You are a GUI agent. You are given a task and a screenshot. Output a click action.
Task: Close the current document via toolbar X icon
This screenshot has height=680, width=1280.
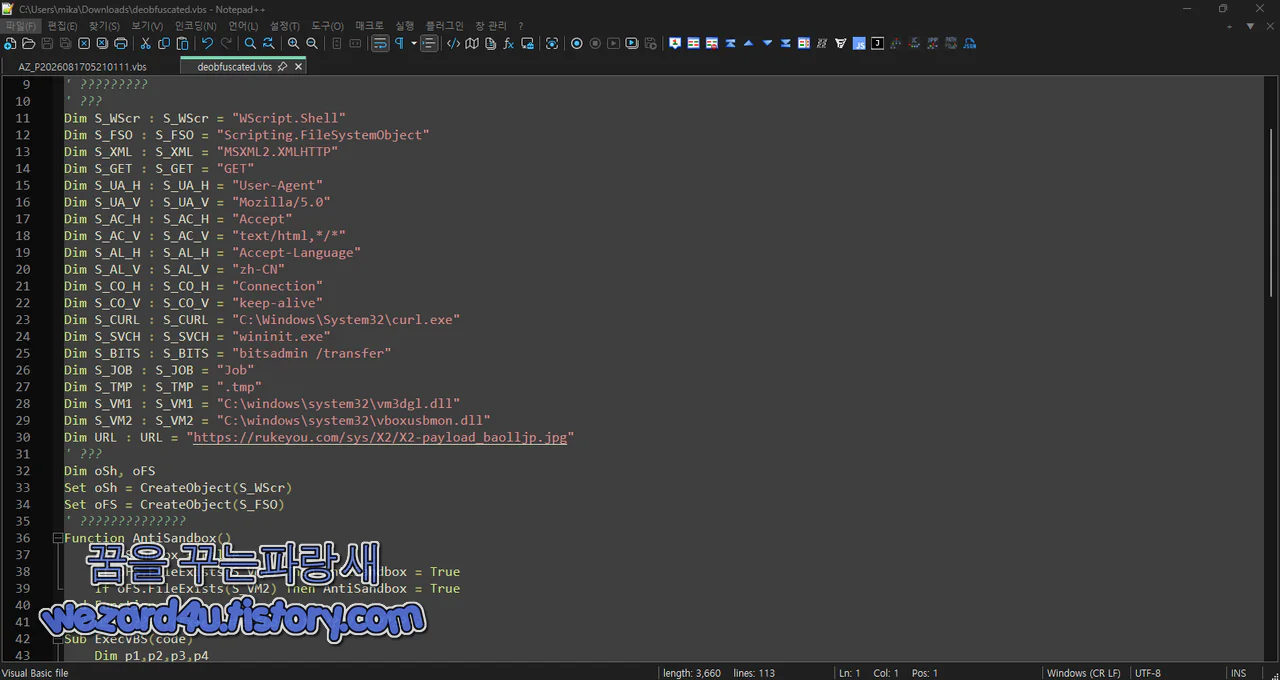point(84,43)
